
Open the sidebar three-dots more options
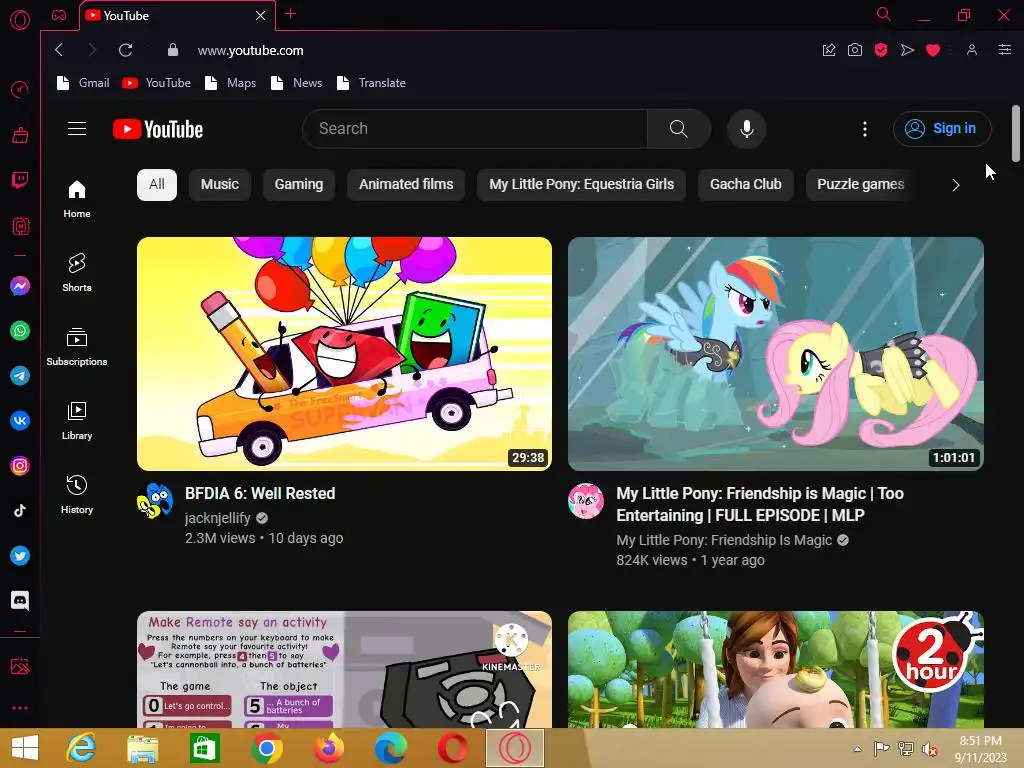pos(20,708)
